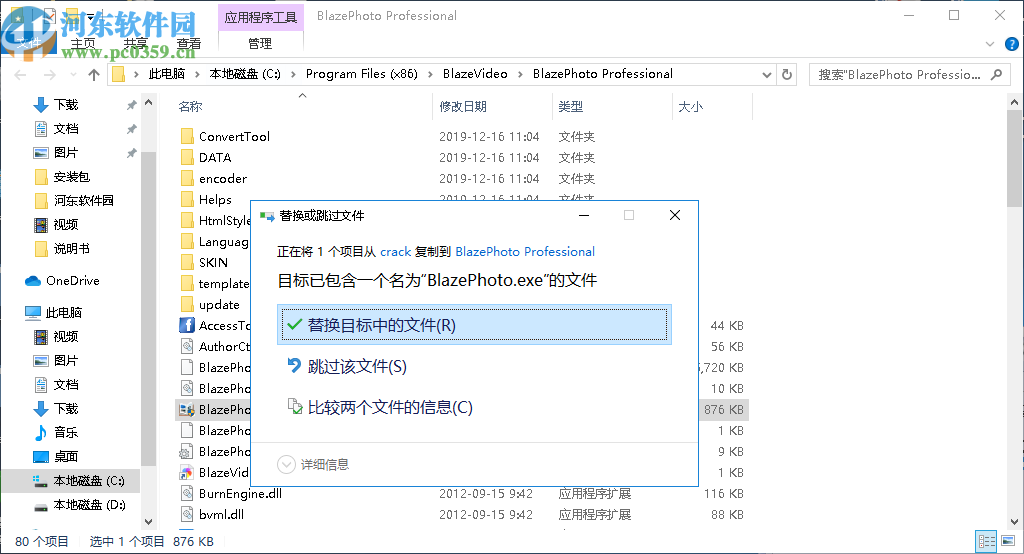
Task: Open 说明书 folder in sidebar
Action: click(71, 248)
